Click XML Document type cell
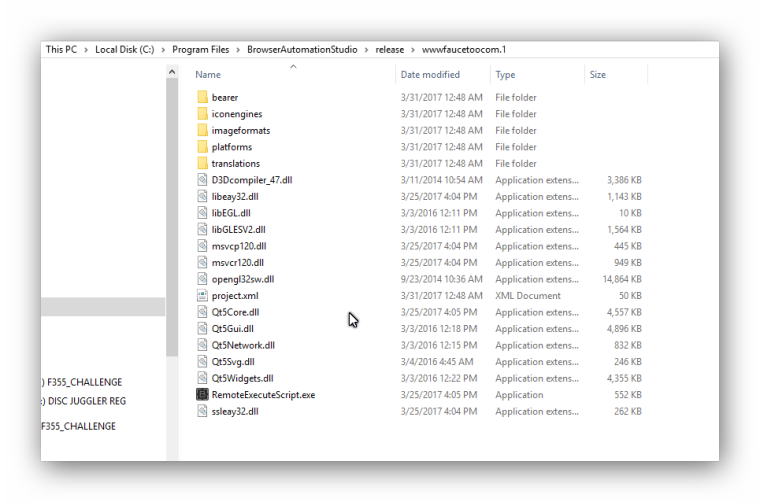The image size is (760, 502). coord(528,296)
